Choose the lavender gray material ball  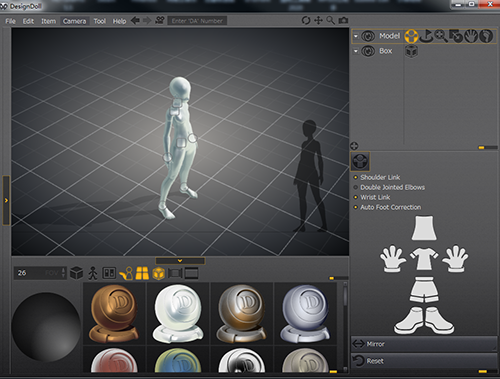click(x=305, y=313)
